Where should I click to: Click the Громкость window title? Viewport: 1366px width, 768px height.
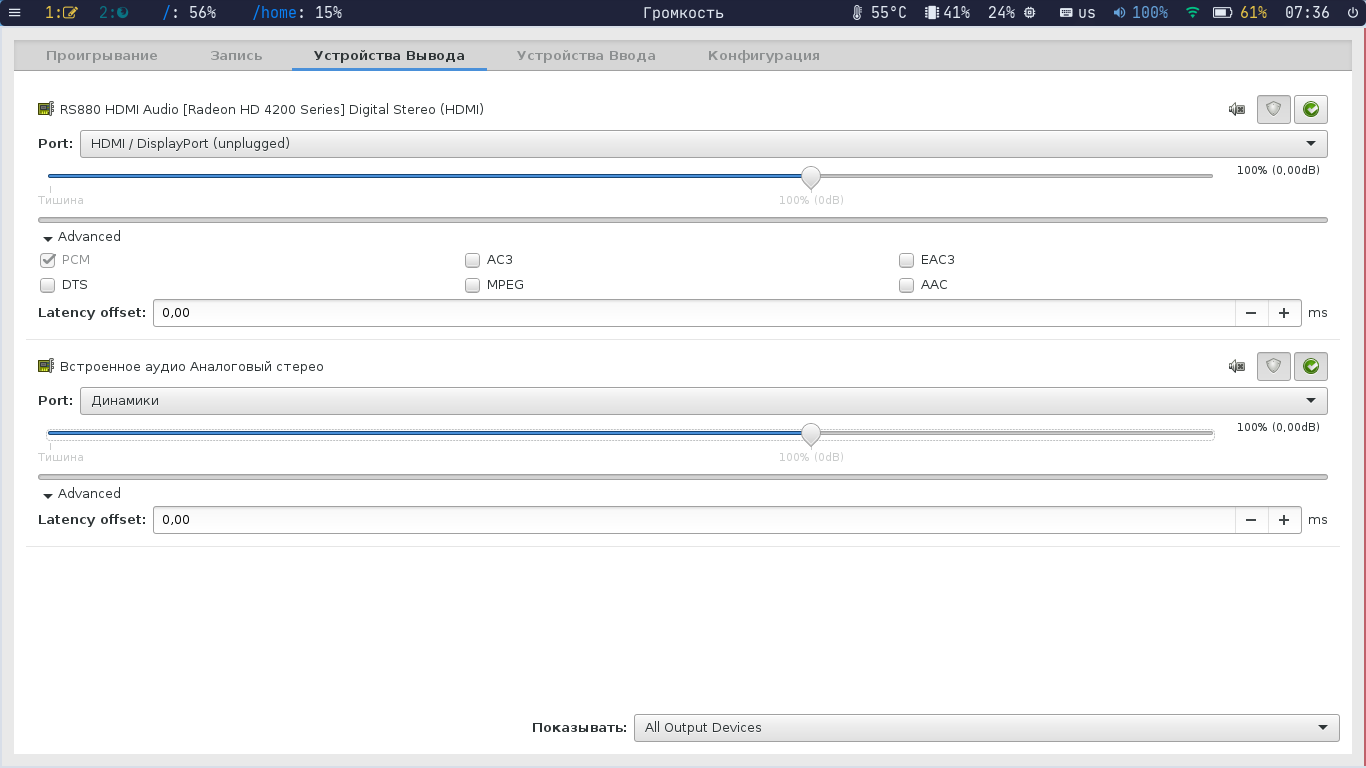click(x=683, y=13)
